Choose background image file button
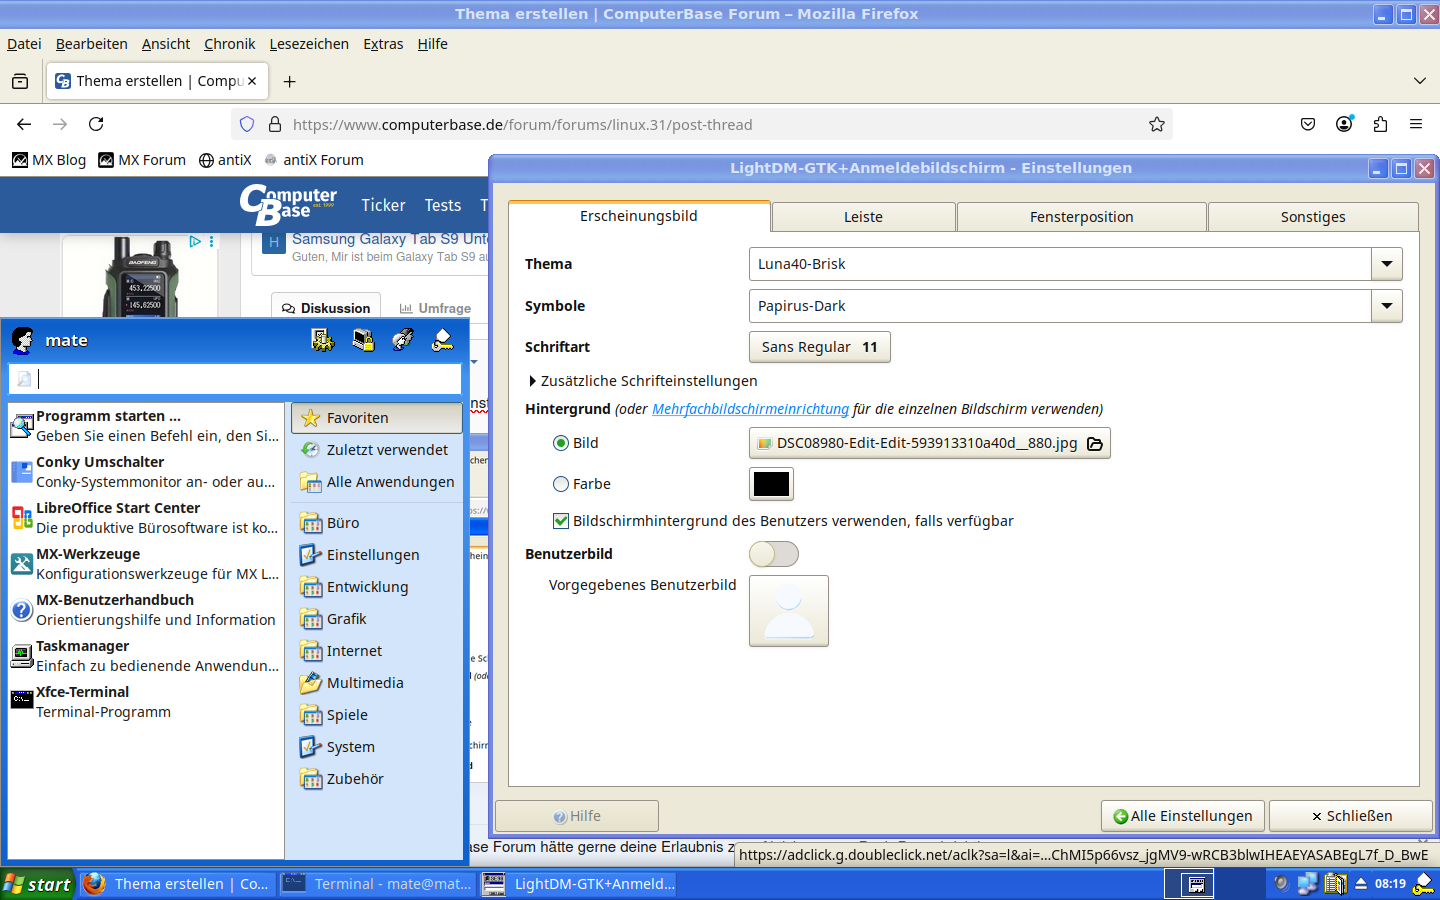 point(929,443)
